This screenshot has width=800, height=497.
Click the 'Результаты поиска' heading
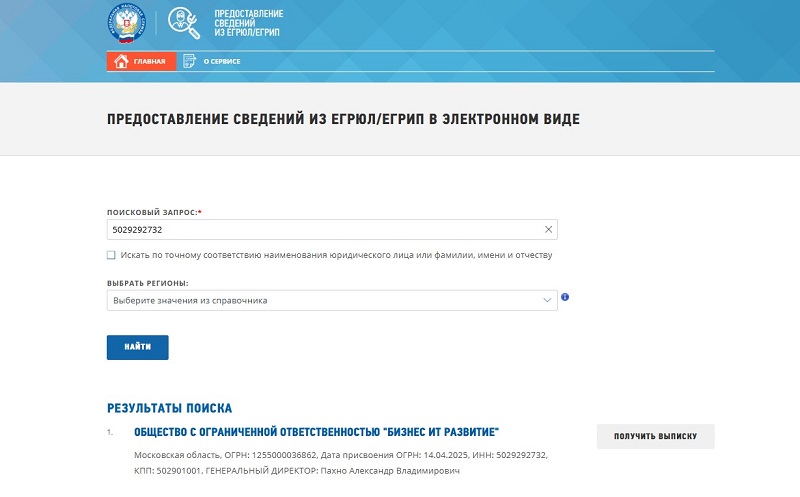[x=169, y=408]
